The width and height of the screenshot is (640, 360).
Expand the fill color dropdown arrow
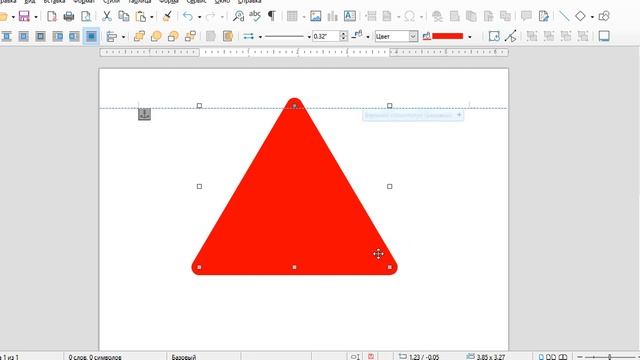point(470,37)
